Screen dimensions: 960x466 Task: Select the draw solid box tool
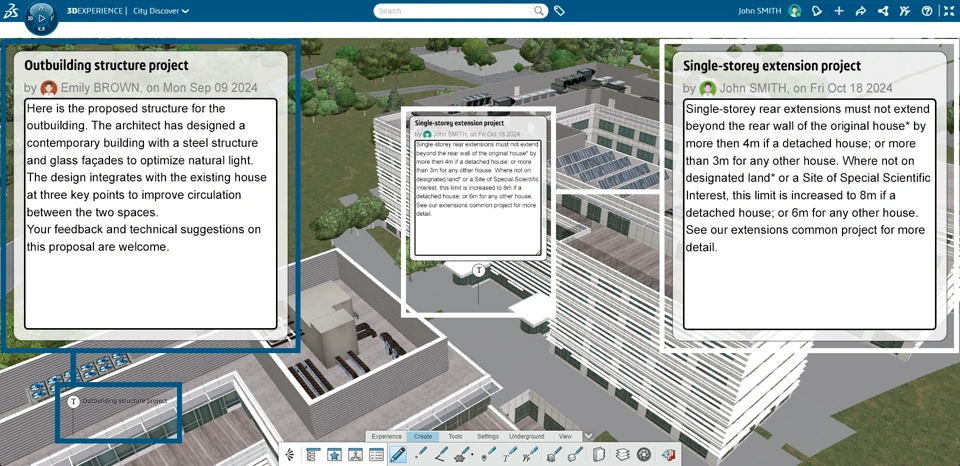click(553, 454)
